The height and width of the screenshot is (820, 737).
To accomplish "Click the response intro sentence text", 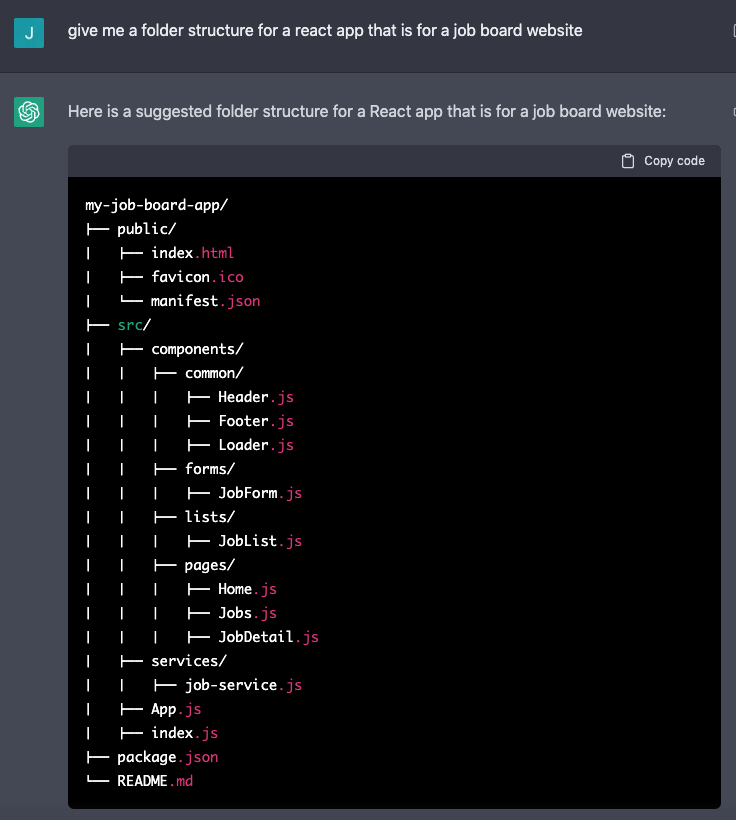I will 366,111.
